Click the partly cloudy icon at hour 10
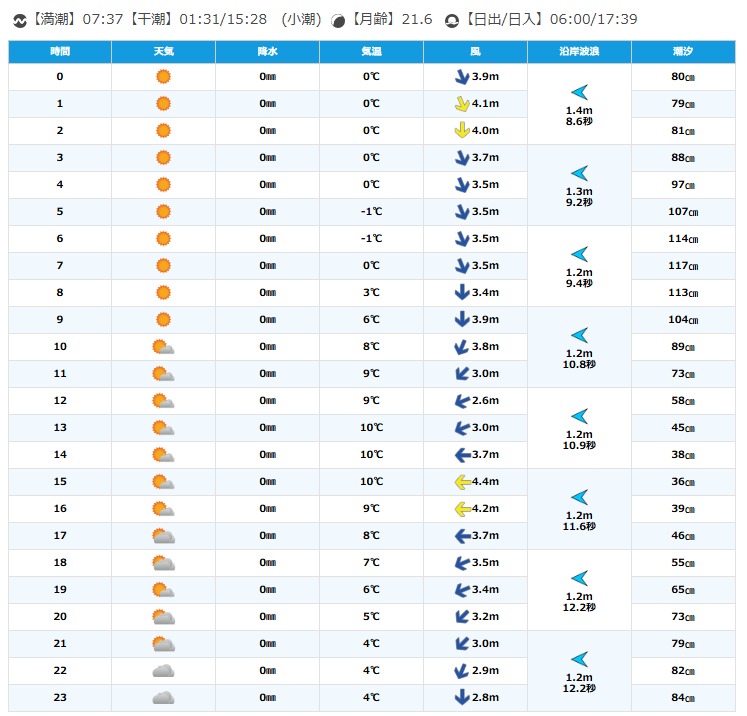Screen dimensions: 747x716 163,347
